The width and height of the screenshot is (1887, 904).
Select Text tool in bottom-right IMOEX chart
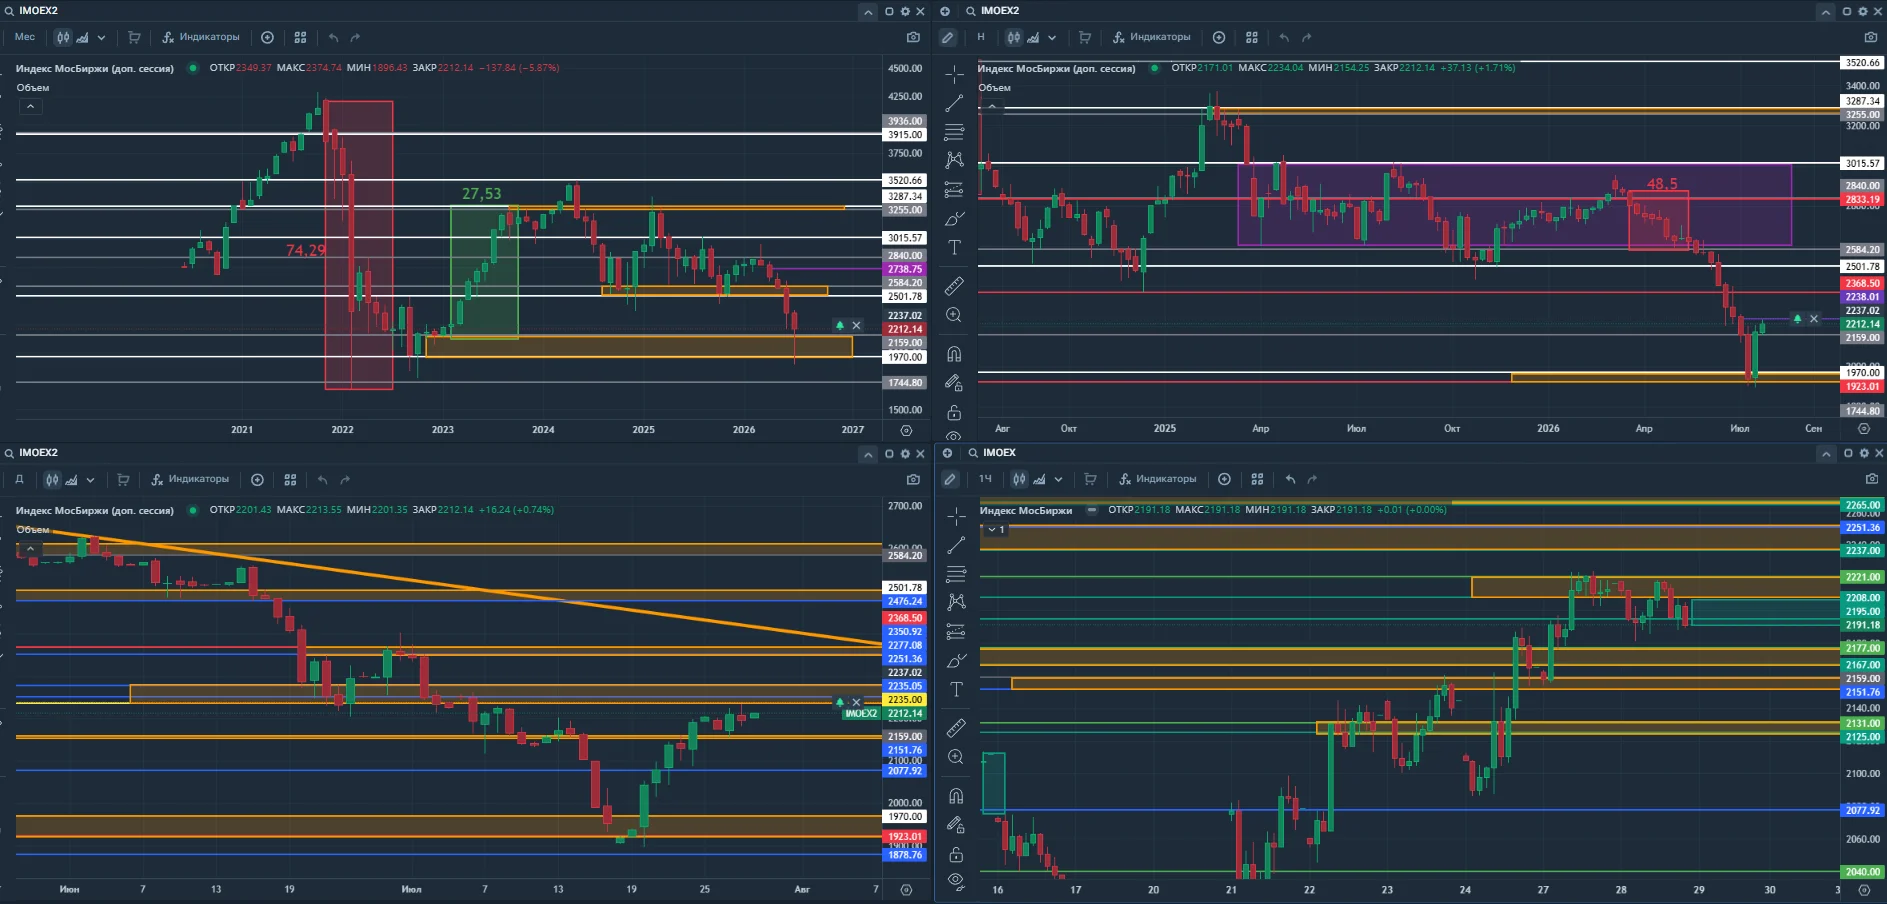(x=956, y=689)
